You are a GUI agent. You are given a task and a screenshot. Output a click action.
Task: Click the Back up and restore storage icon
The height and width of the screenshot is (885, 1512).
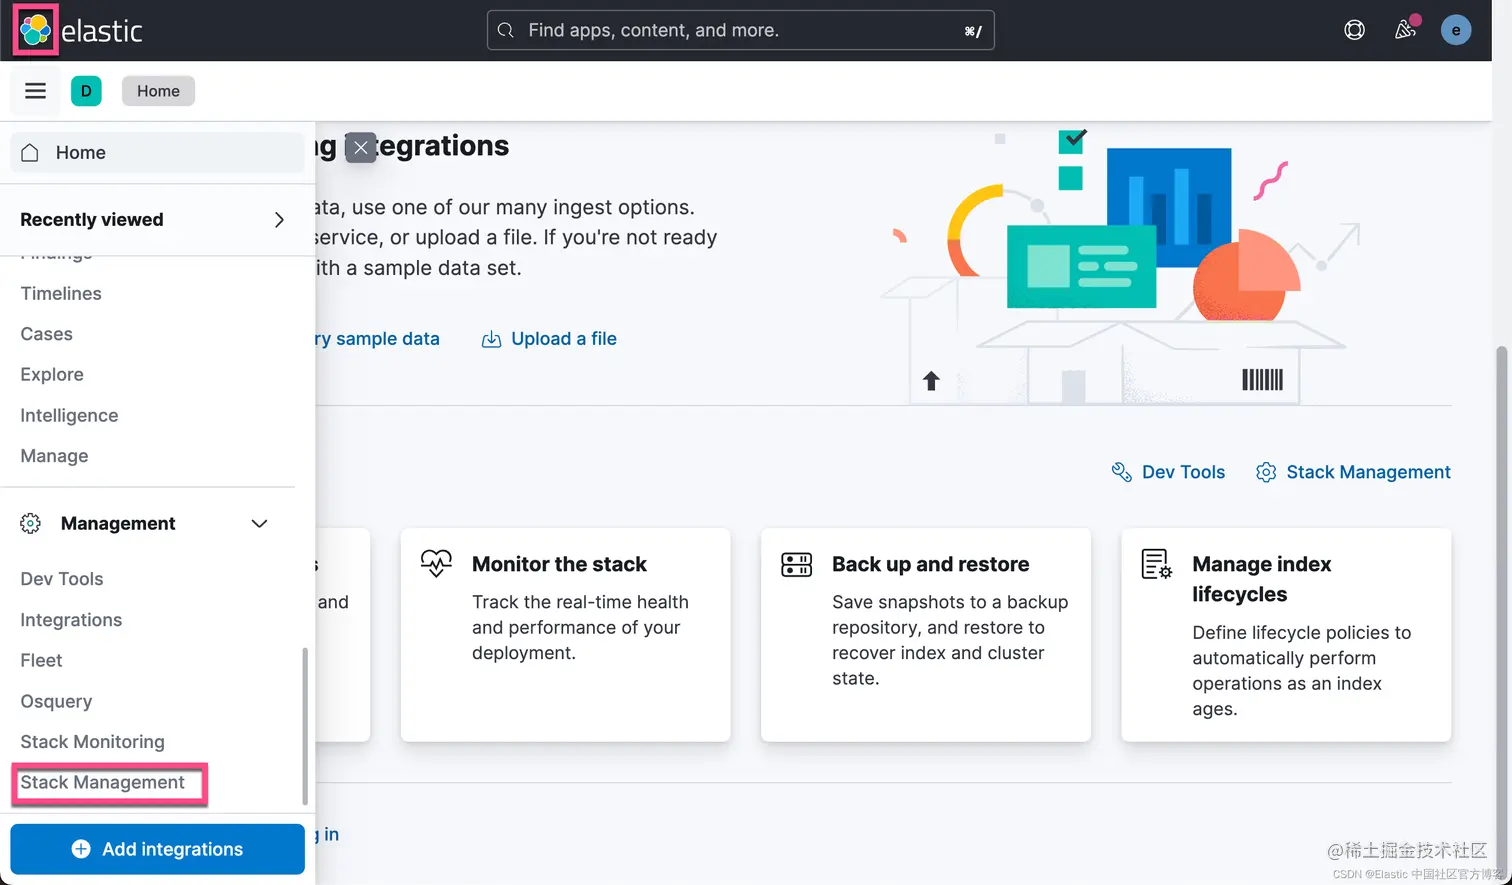click(796, 564)
